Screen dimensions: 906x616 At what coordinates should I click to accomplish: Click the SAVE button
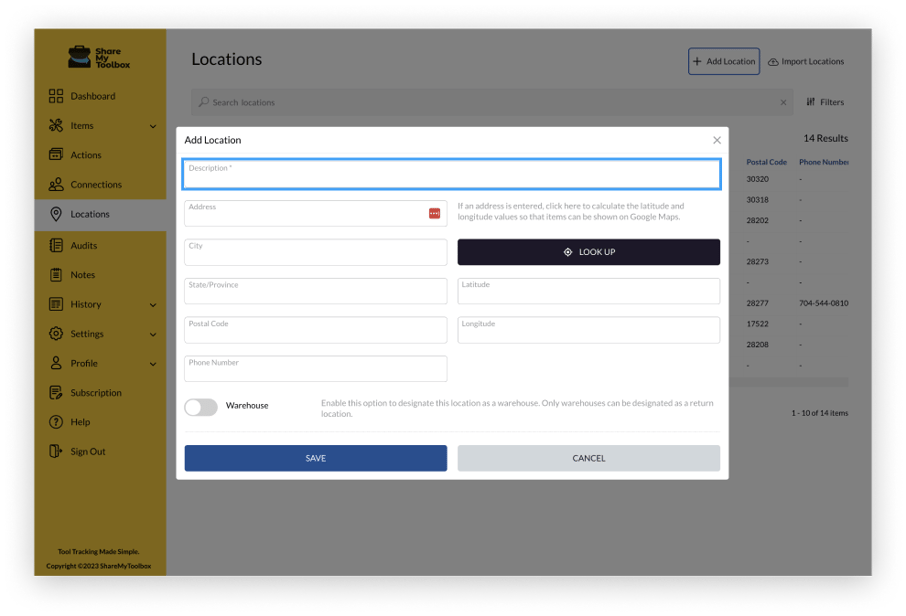(x=315, y=458)
